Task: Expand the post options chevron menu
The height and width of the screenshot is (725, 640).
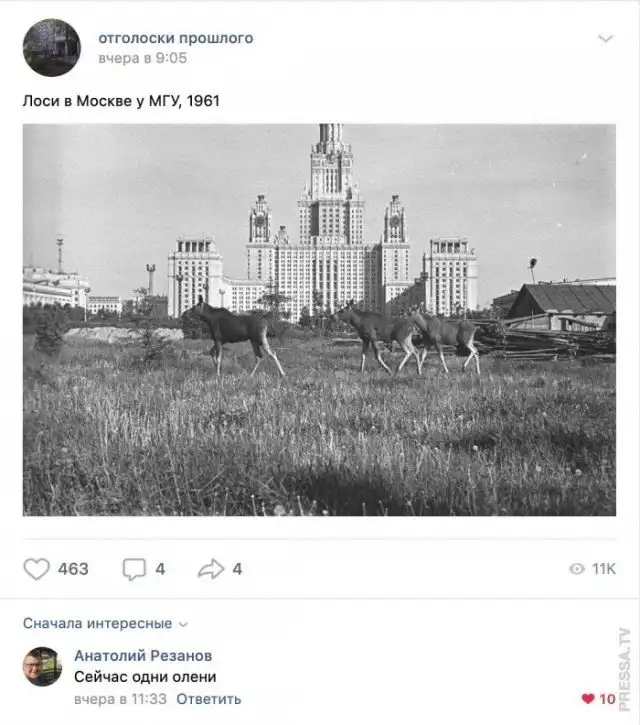Action: [x=605, y=38]
